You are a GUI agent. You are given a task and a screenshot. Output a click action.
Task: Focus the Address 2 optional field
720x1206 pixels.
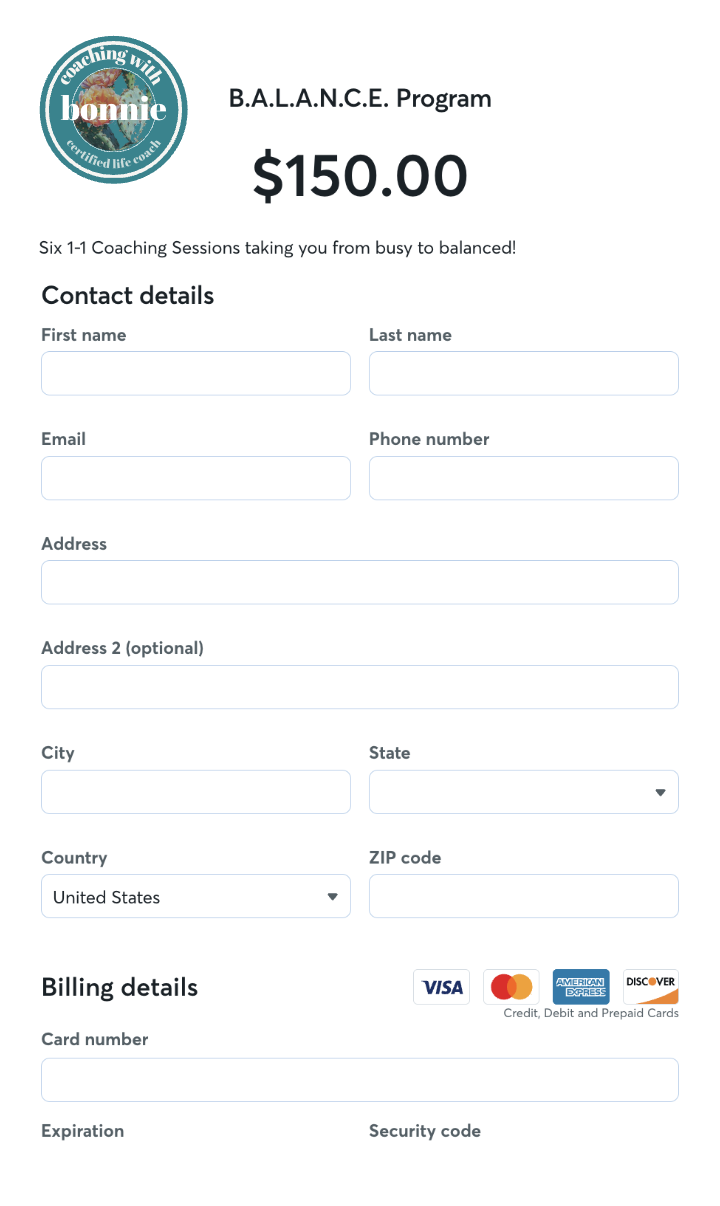(x=359, y=687)
